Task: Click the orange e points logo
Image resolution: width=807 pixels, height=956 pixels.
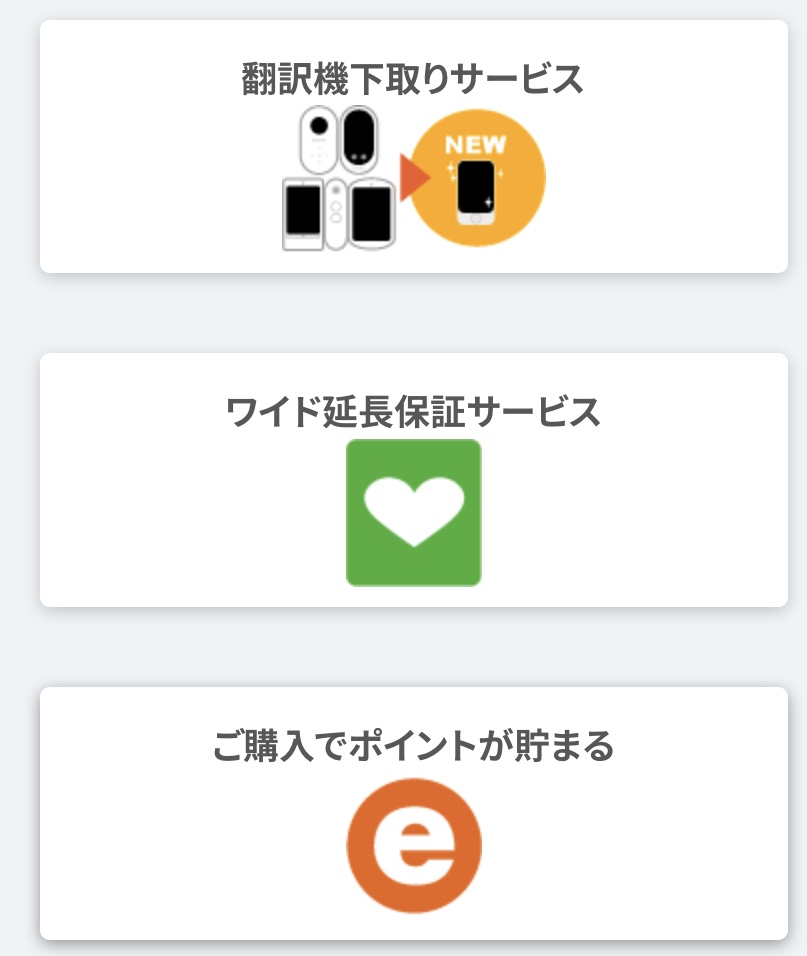Action: tap(414, 846)
